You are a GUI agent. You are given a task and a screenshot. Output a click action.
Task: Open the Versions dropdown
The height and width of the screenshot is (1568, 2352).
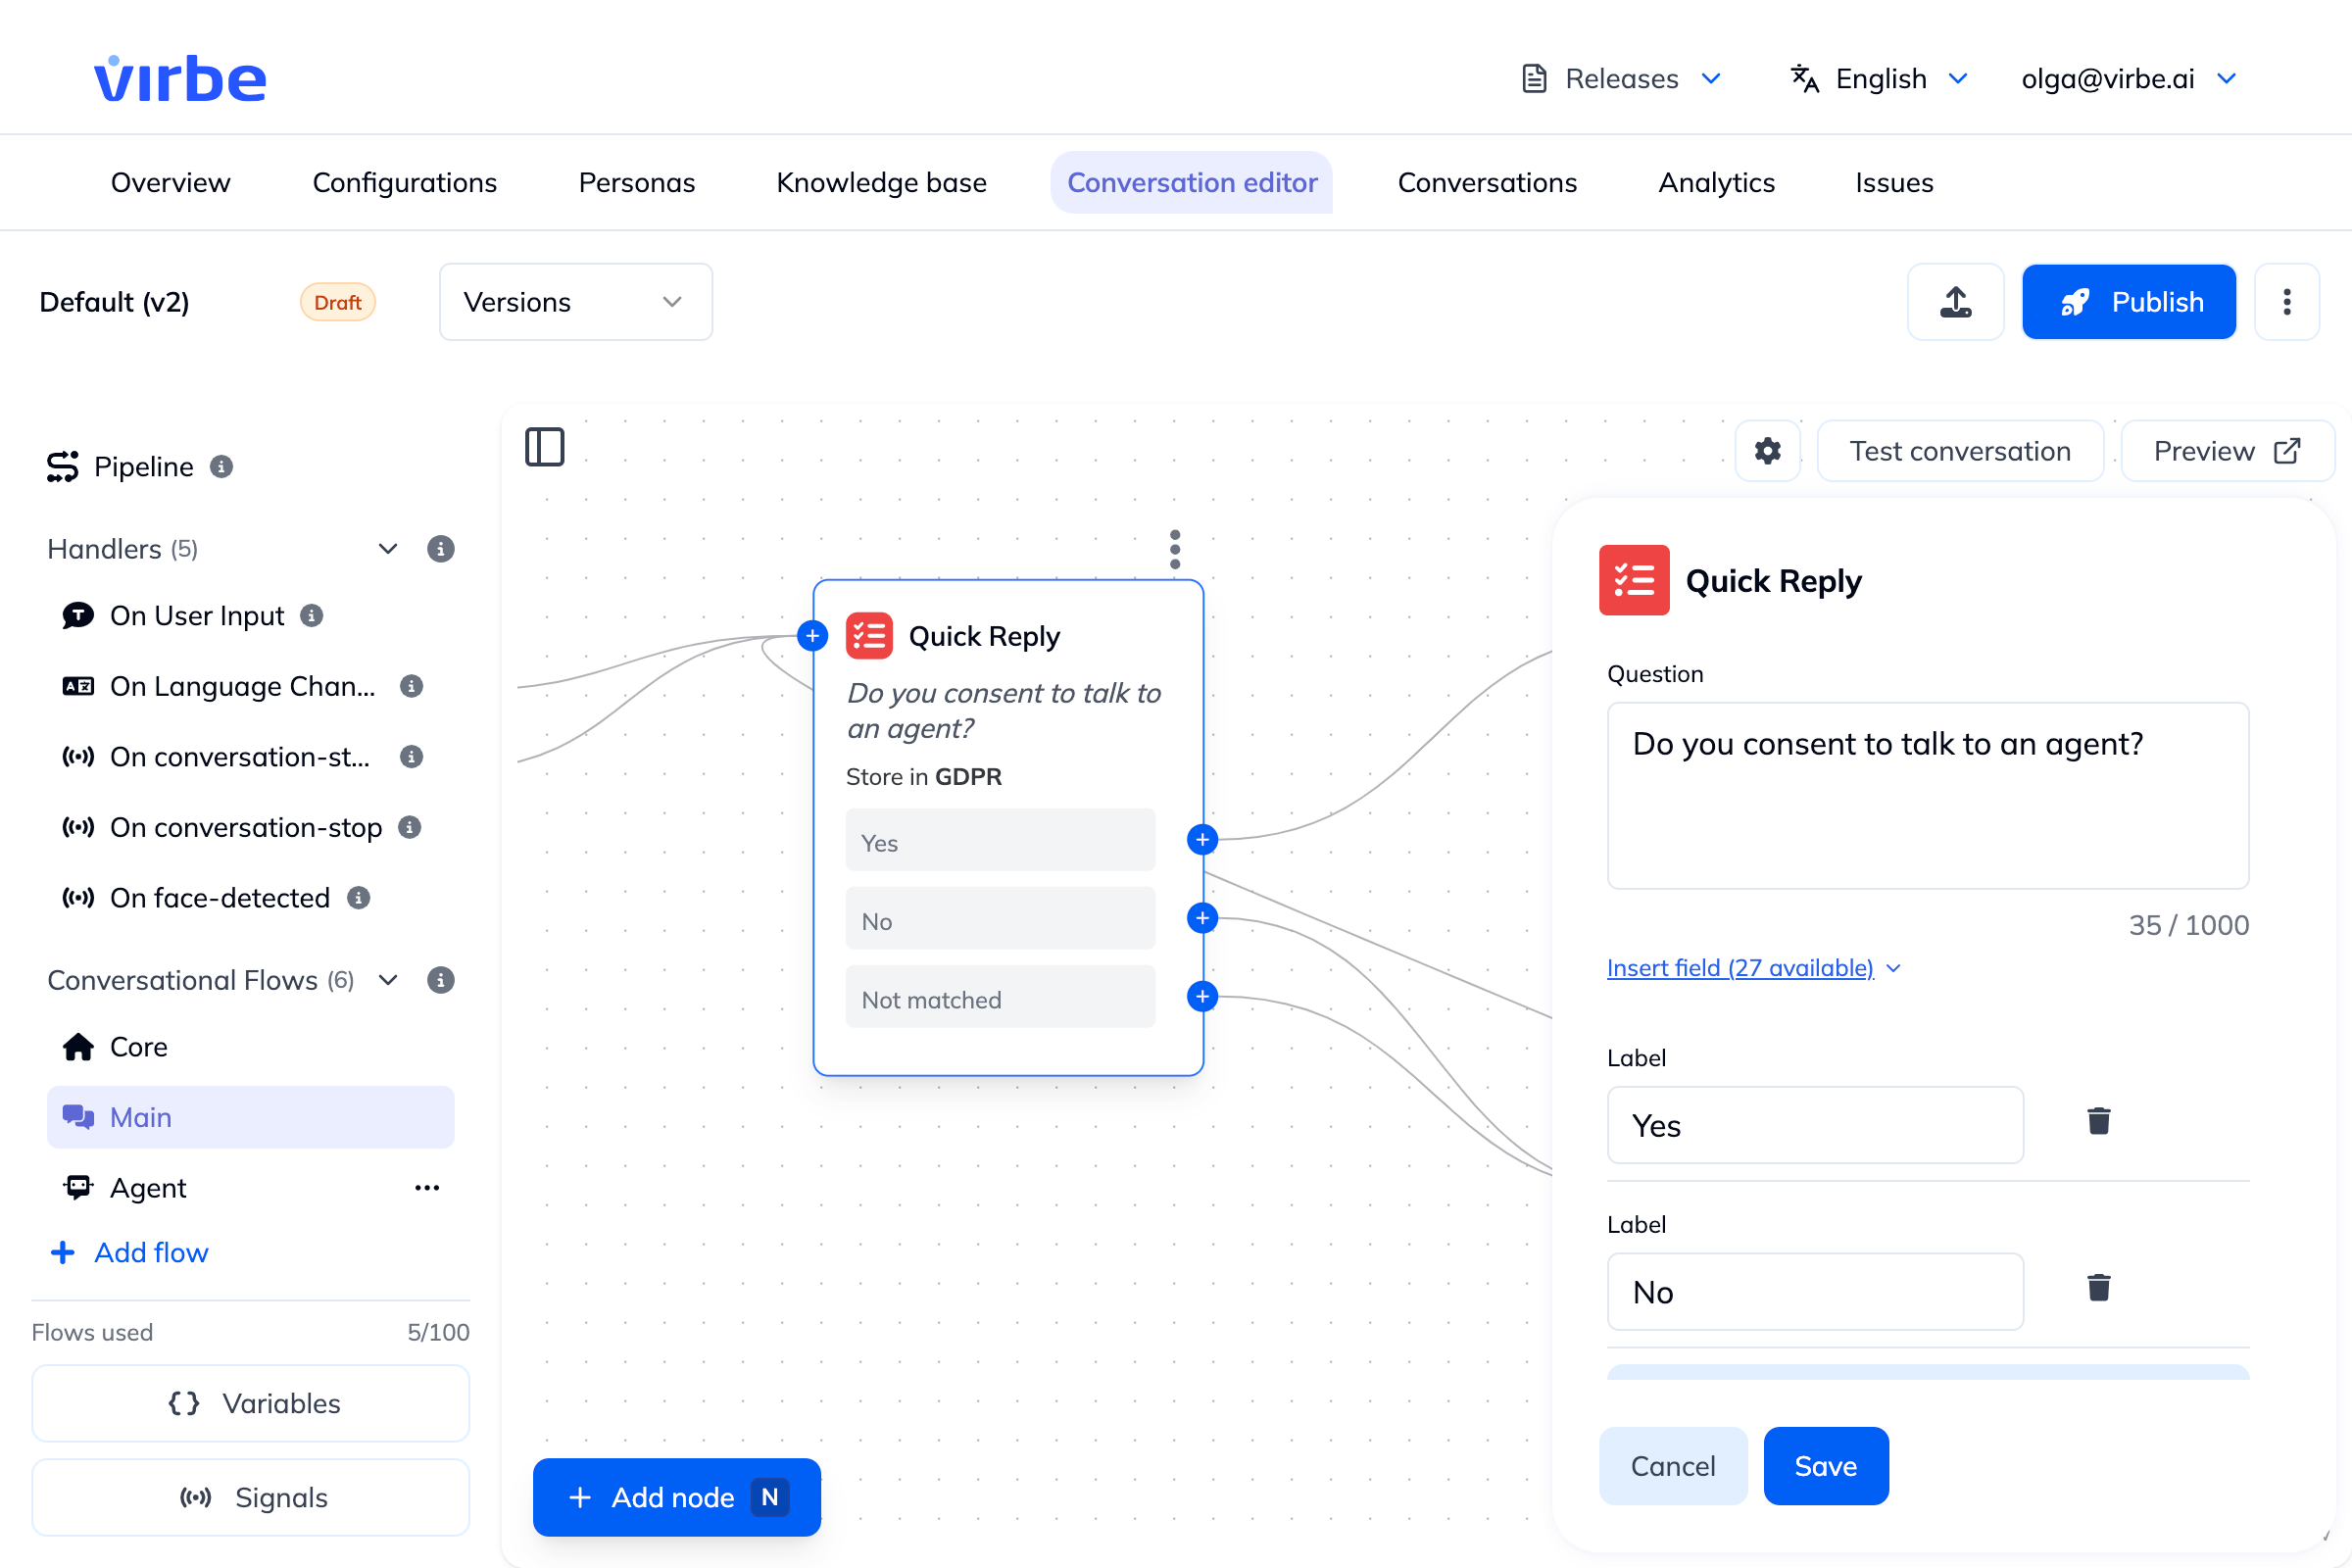click(x=576, y=302)
